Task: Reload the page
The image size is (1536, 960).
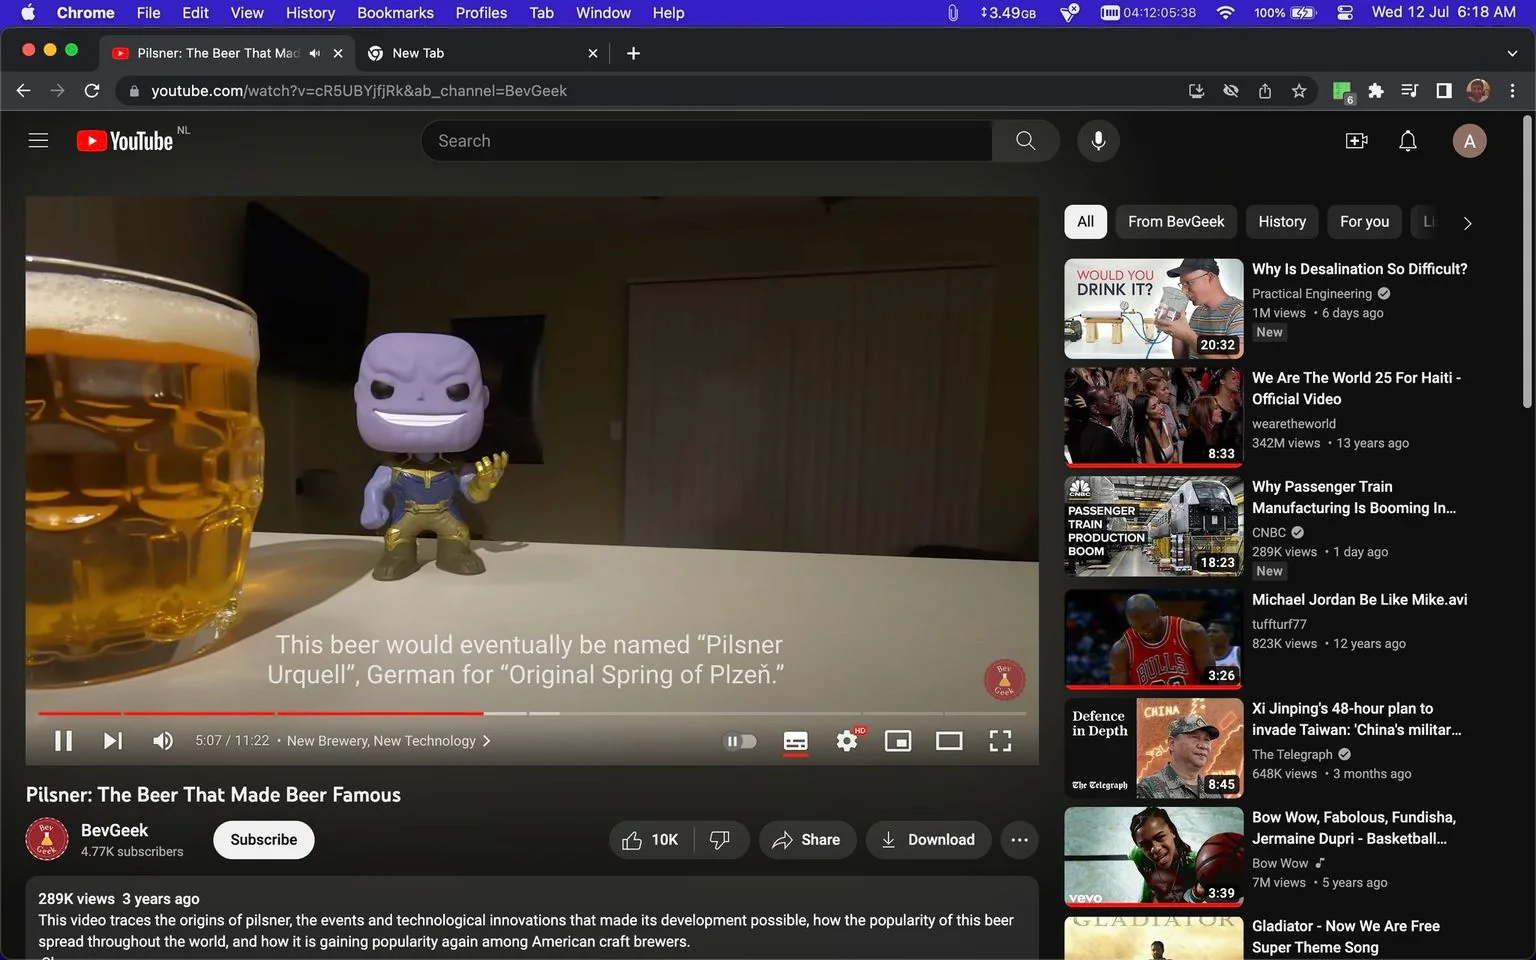Action: point(92,91)
